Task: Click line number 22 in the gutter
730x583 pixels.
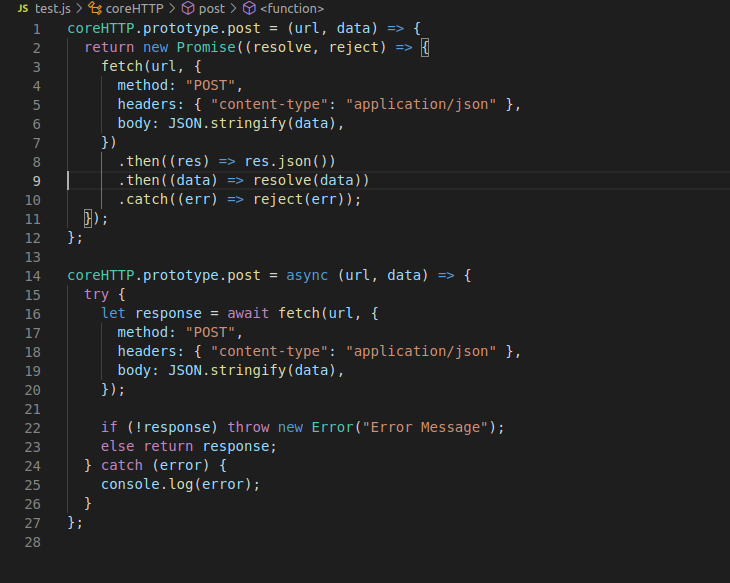Action: pyautogui.click(x=33, y=428)
